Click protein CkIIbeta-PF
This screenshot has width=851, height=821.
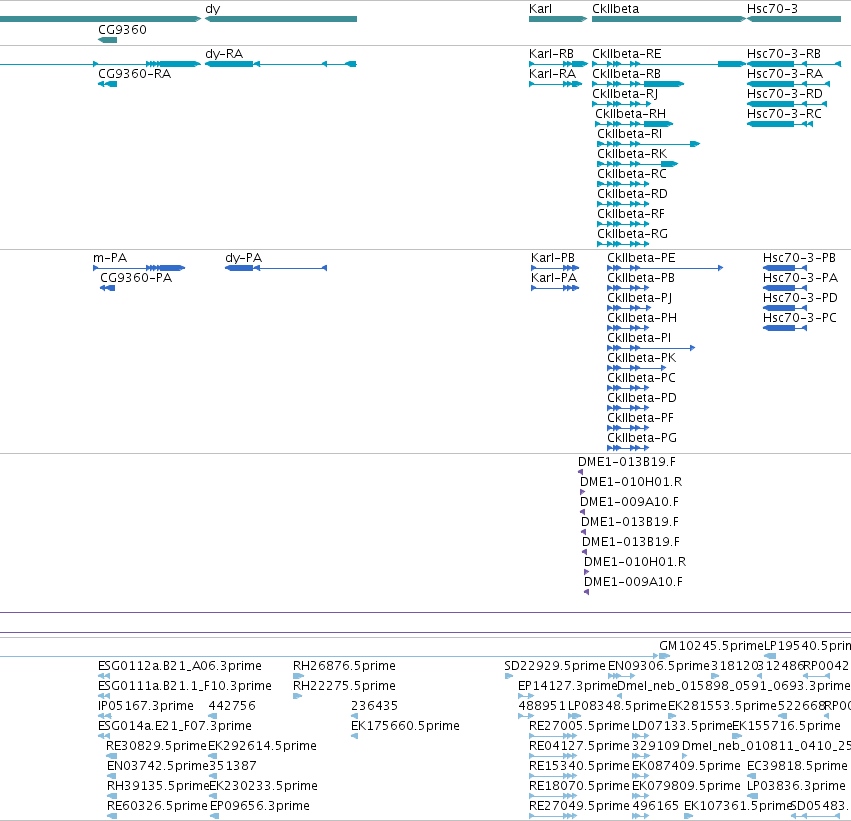click(640, 418)
